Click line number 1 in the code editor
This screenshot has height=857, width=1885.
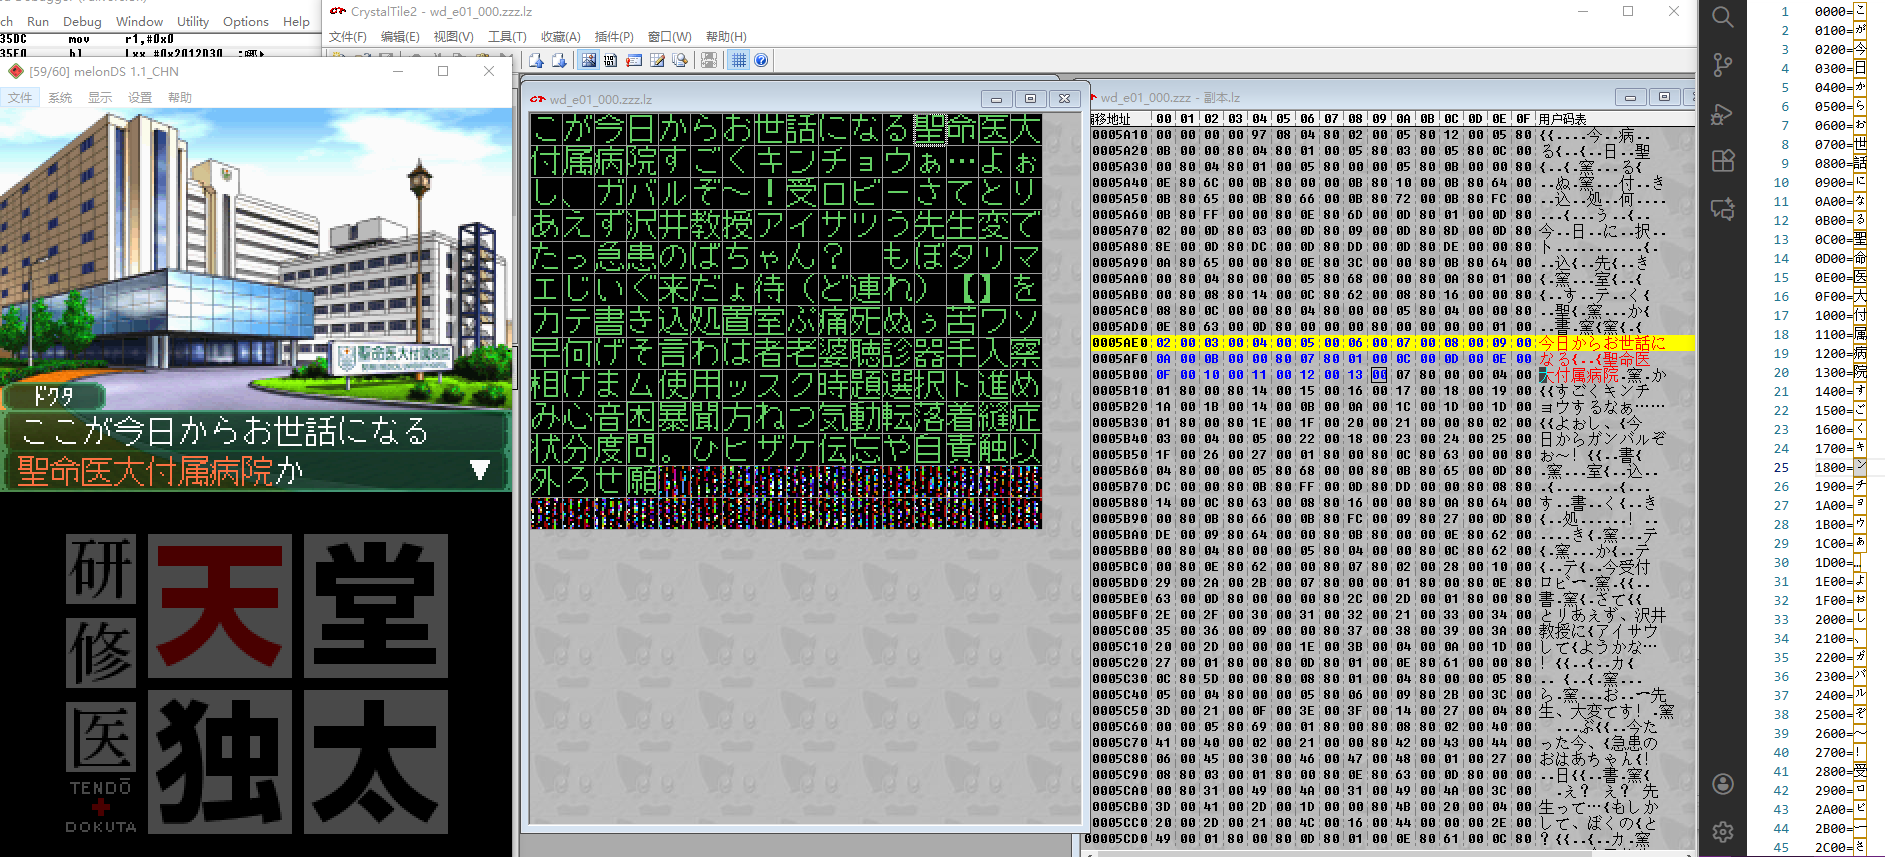coord(1785,11)
